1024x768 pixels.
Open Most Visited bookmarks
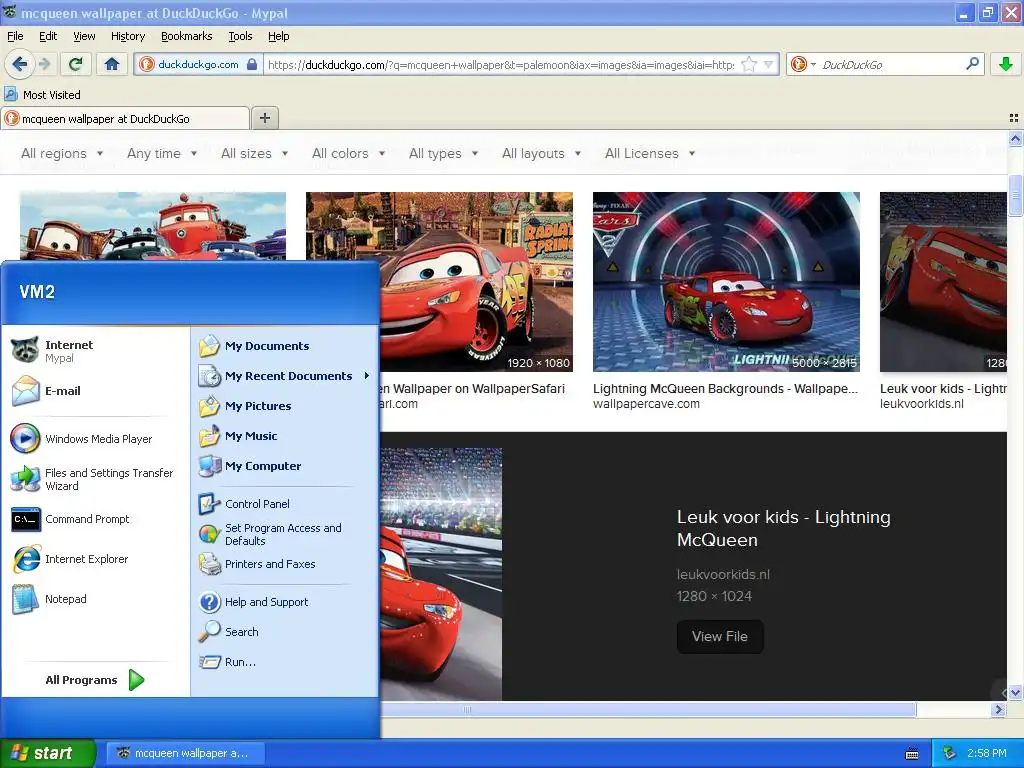click(x=43, y=95)
